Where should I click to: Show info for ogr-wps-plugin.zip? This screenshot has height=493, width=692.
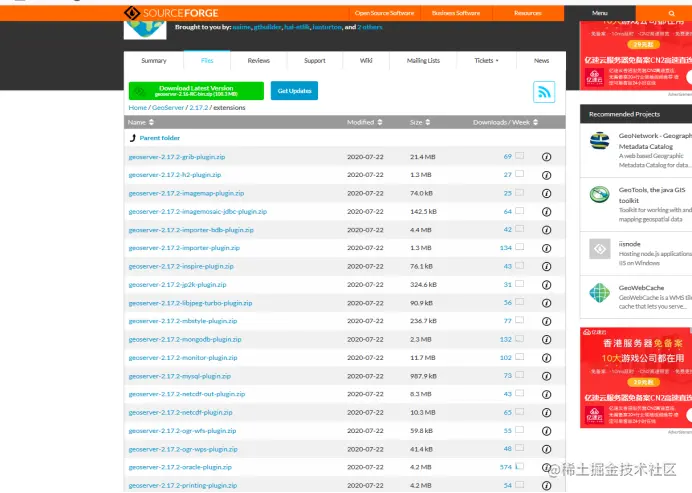pos(546,449)
